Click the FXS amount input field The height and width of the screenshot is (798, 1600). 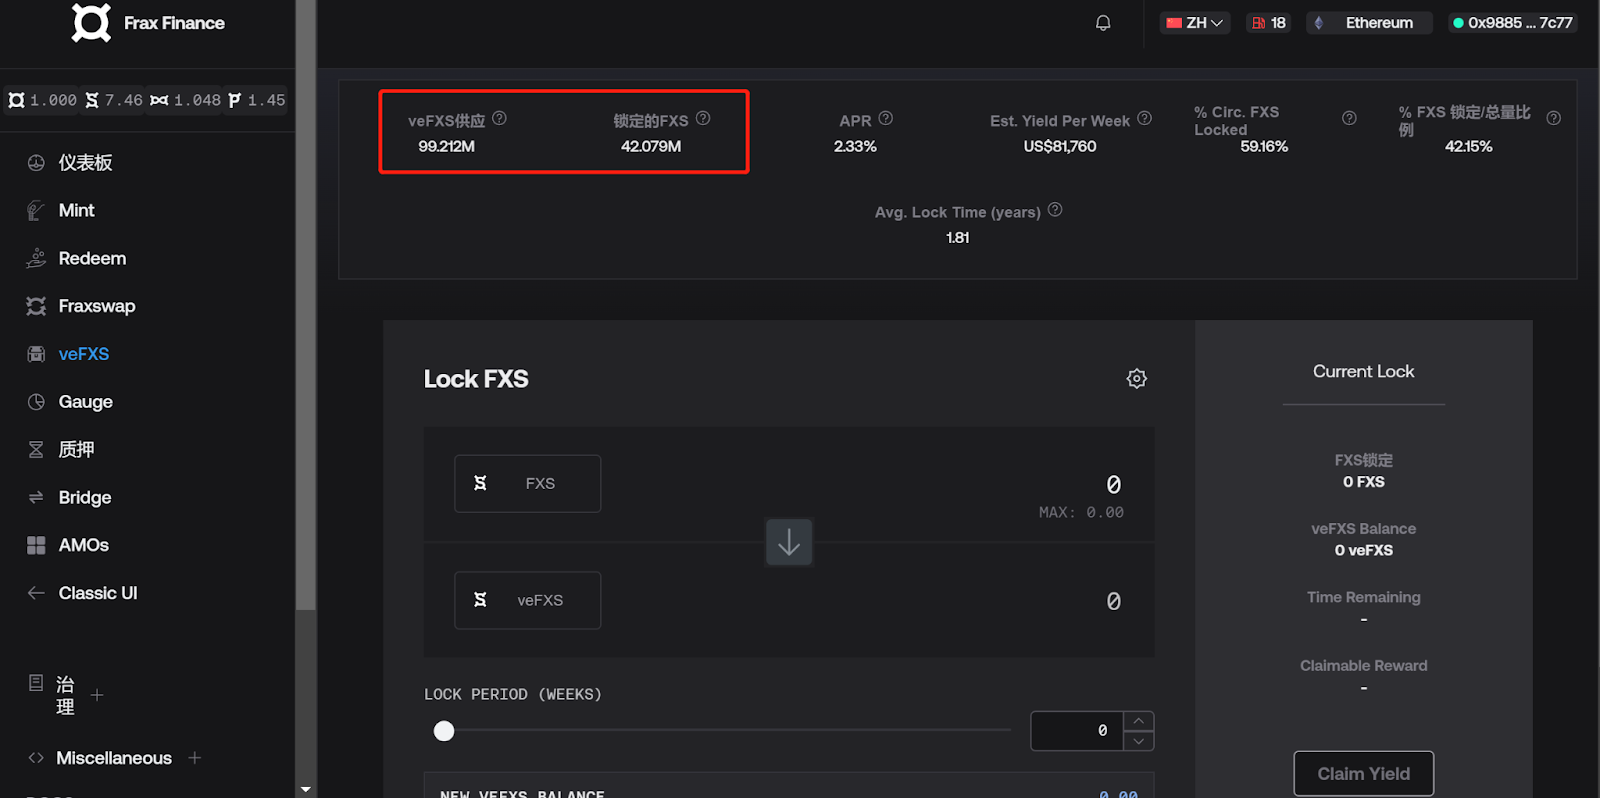(x=1113, y=484)
